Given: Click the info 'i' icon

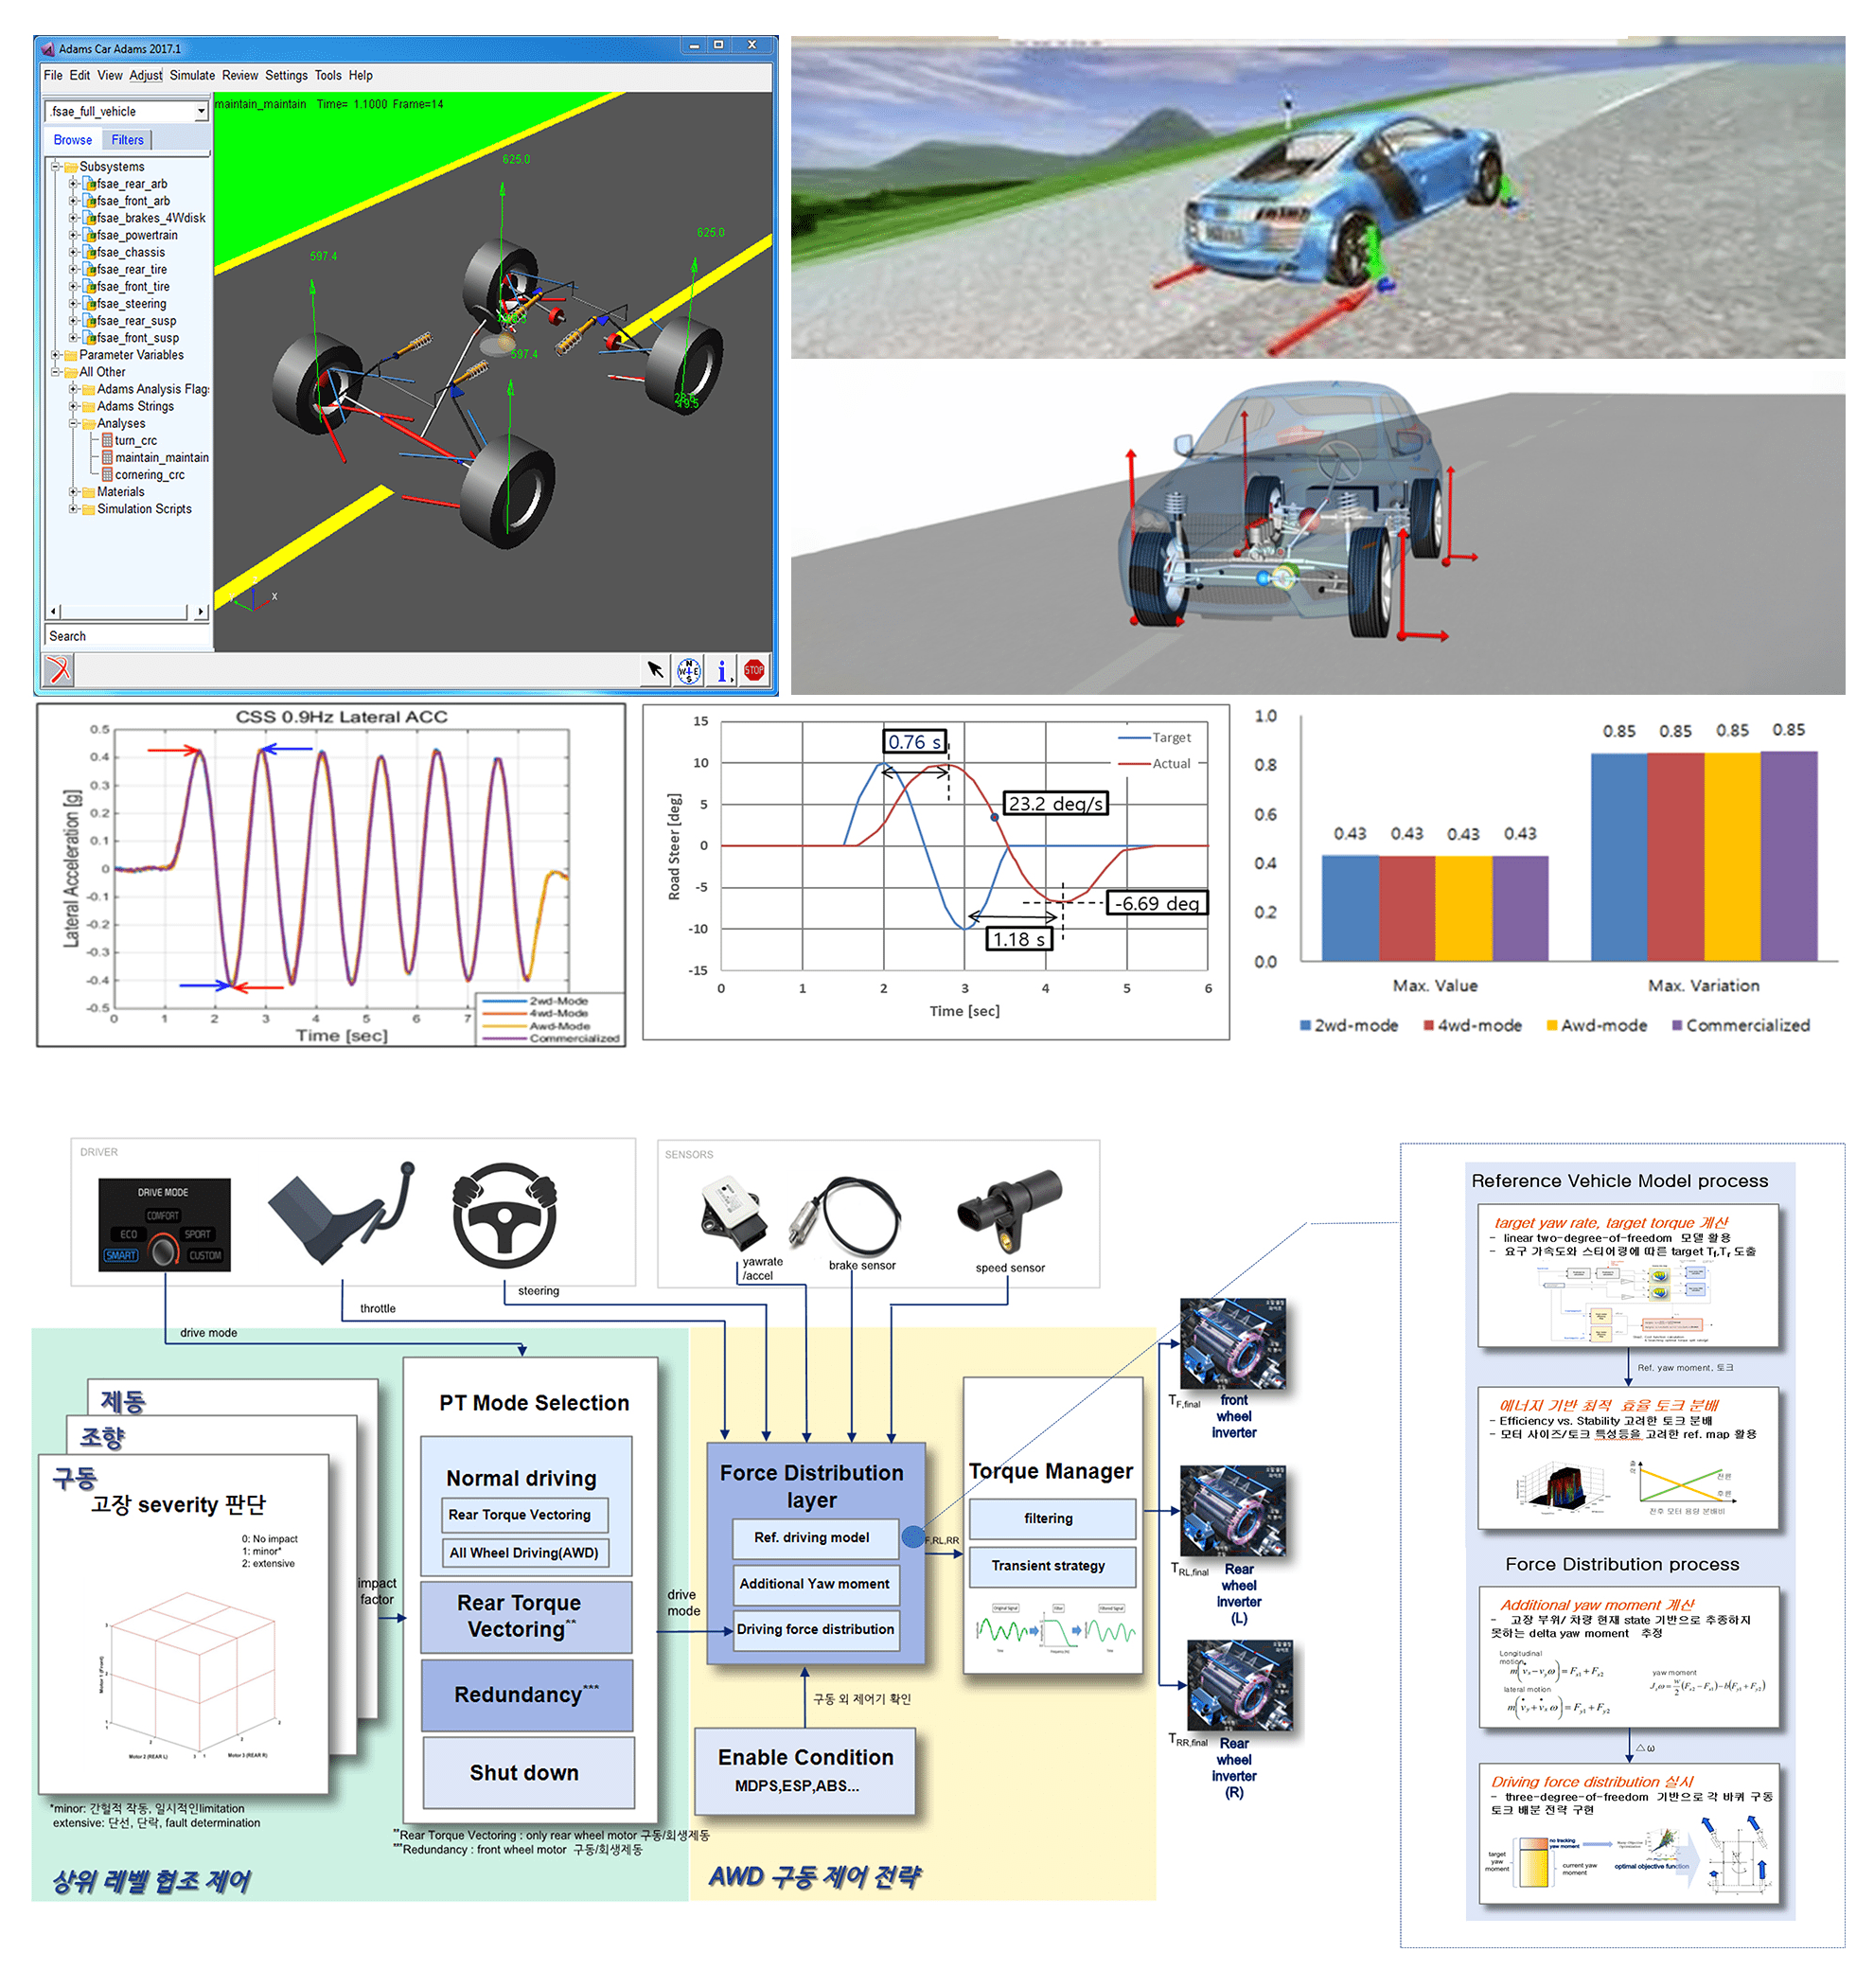Looking at the screenshot, I should pyautogui.click(x=722, y=670).
